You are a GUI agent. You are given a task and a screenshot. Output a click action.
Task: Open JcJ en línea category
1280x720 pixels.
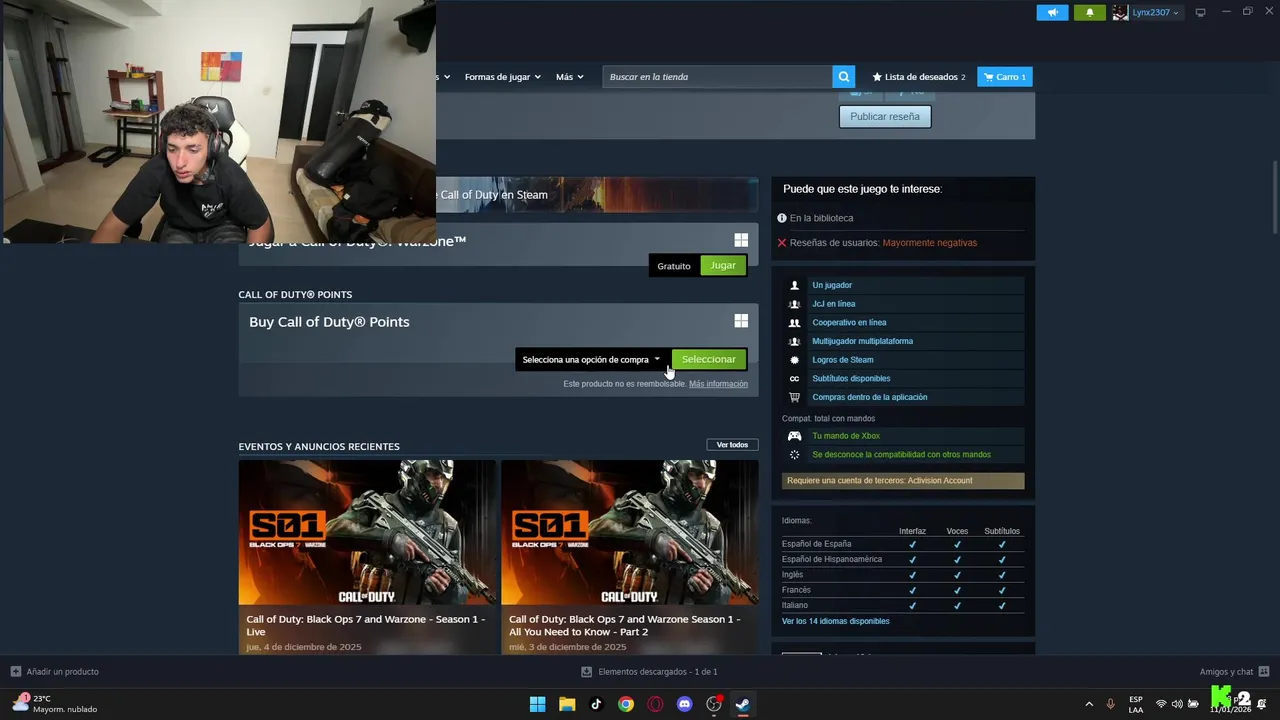point(834,304)
